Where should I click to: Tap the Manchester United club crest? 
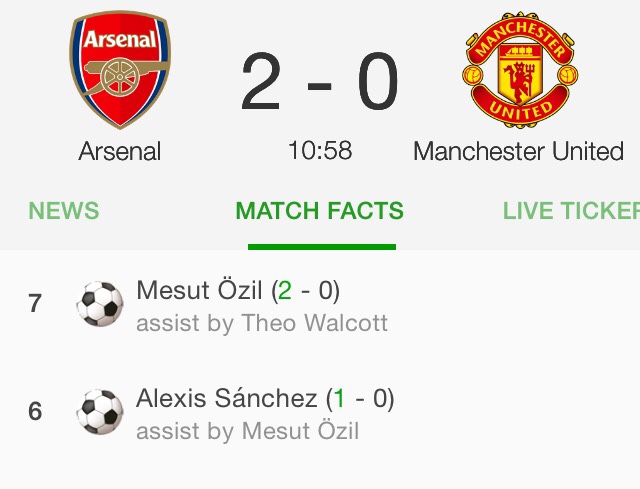click(519, 70)
